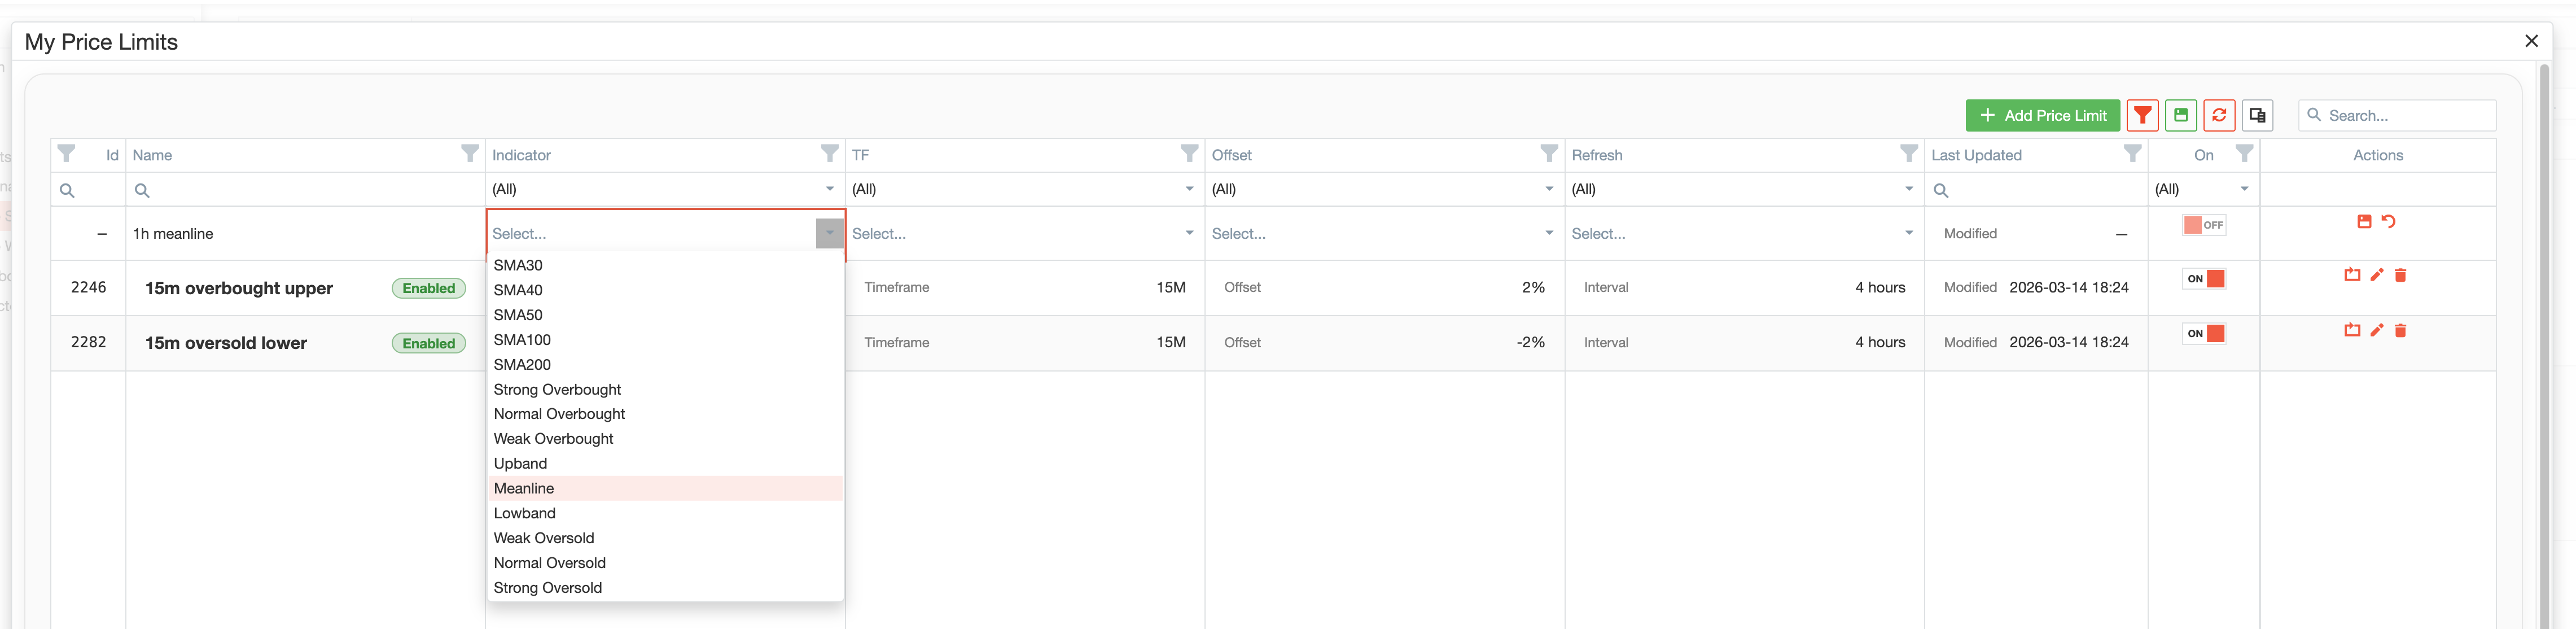Image resolution: width=2576 pixels, height=629 pixels.
Task: Click the red refresh icon in toolbar
Action: [2219, 115]
